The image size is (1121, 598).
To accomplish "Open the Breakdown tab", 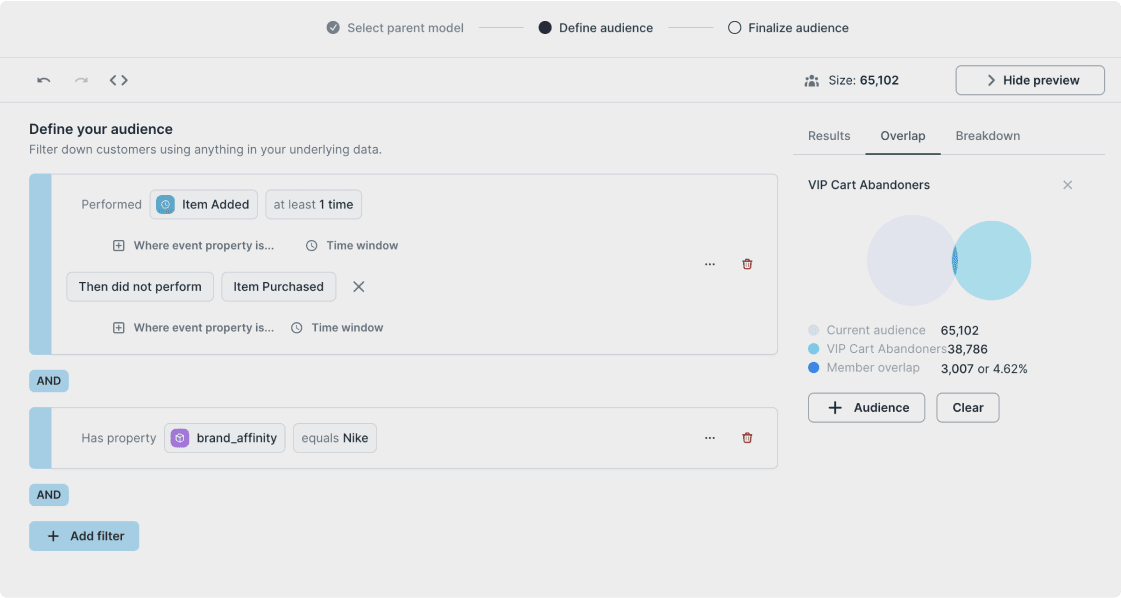I will pos(988,136).
